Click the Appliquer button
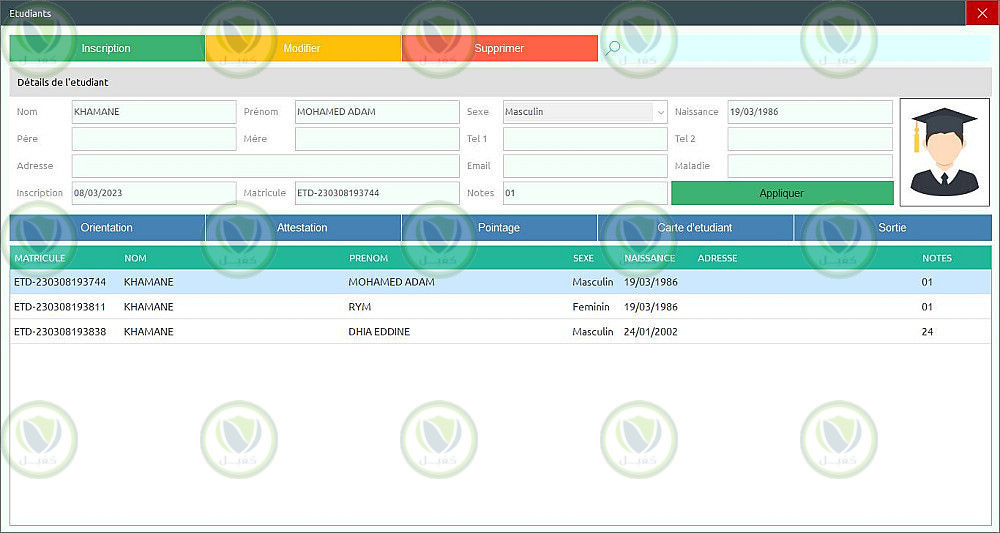 783,193
